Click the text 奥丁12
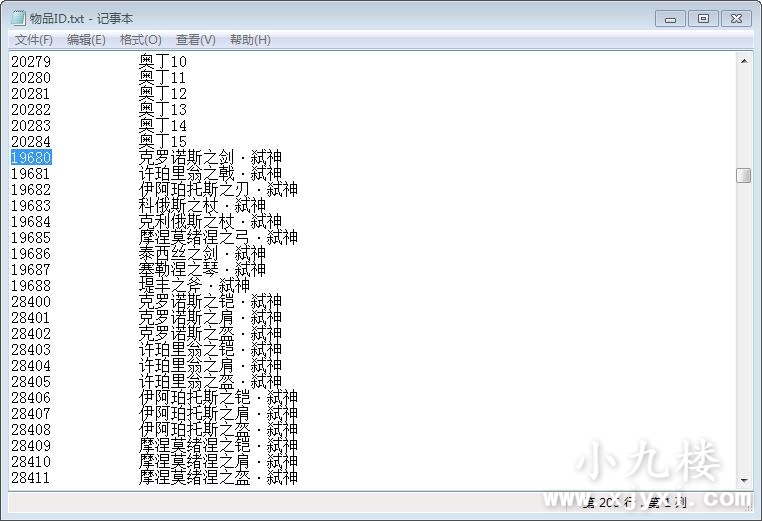 click(163, 94)
